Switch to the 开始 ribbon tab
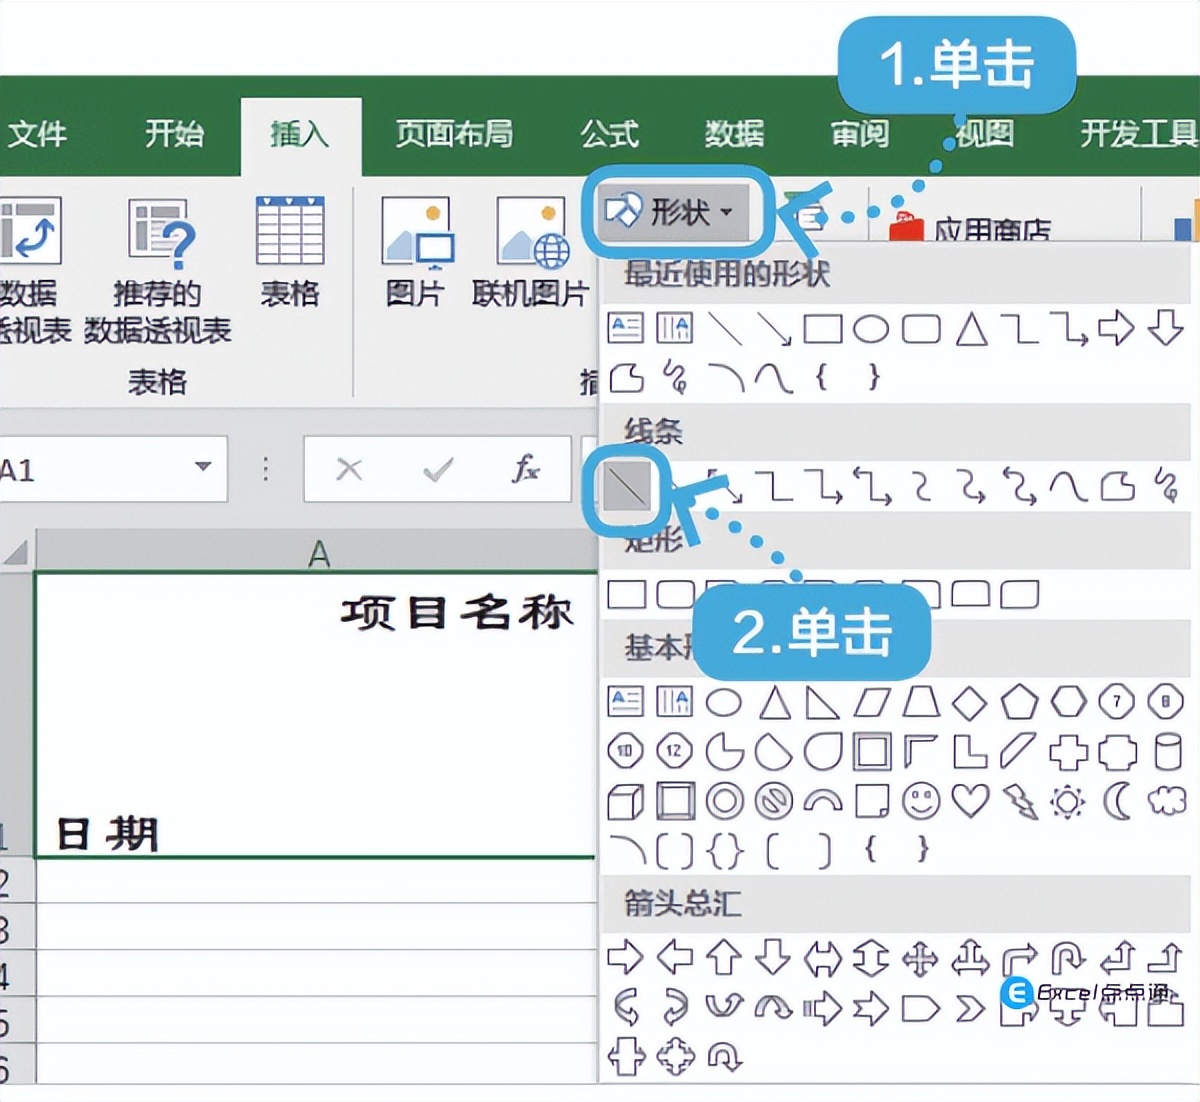This screenshot has height=1102, width=1200. click(173, 134)
